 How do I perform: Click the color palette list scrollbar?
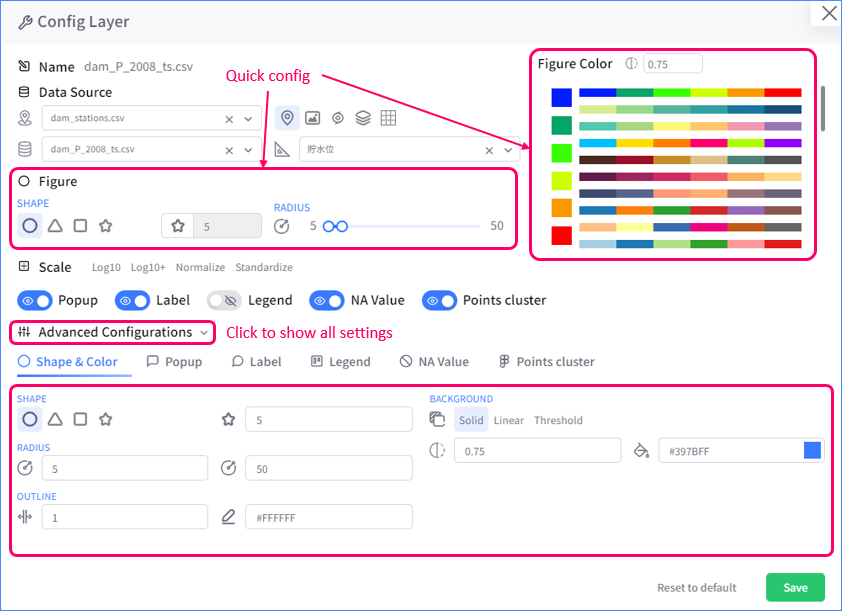(x=823, y=108)
